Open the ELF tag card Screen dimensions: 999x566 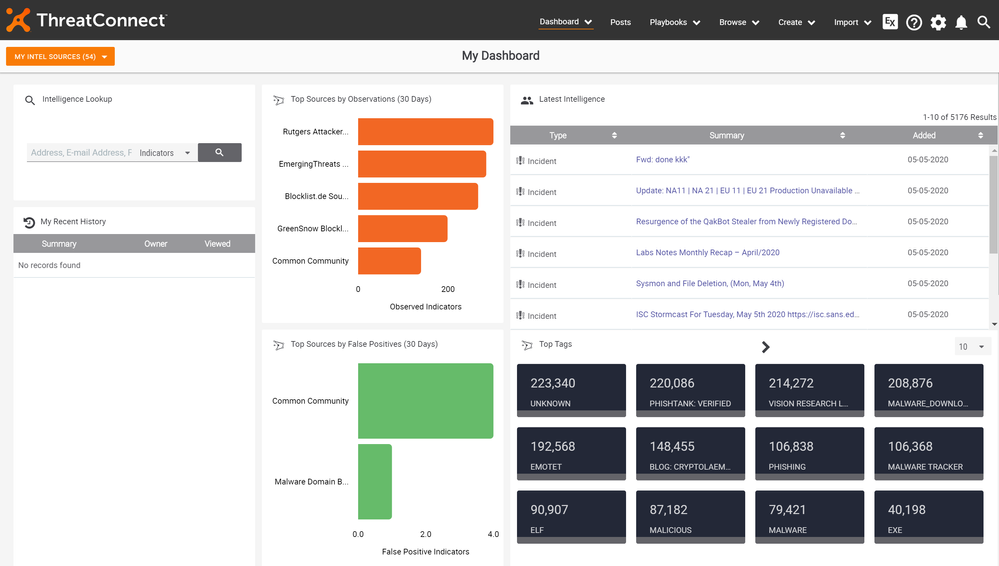click(571, 517)
